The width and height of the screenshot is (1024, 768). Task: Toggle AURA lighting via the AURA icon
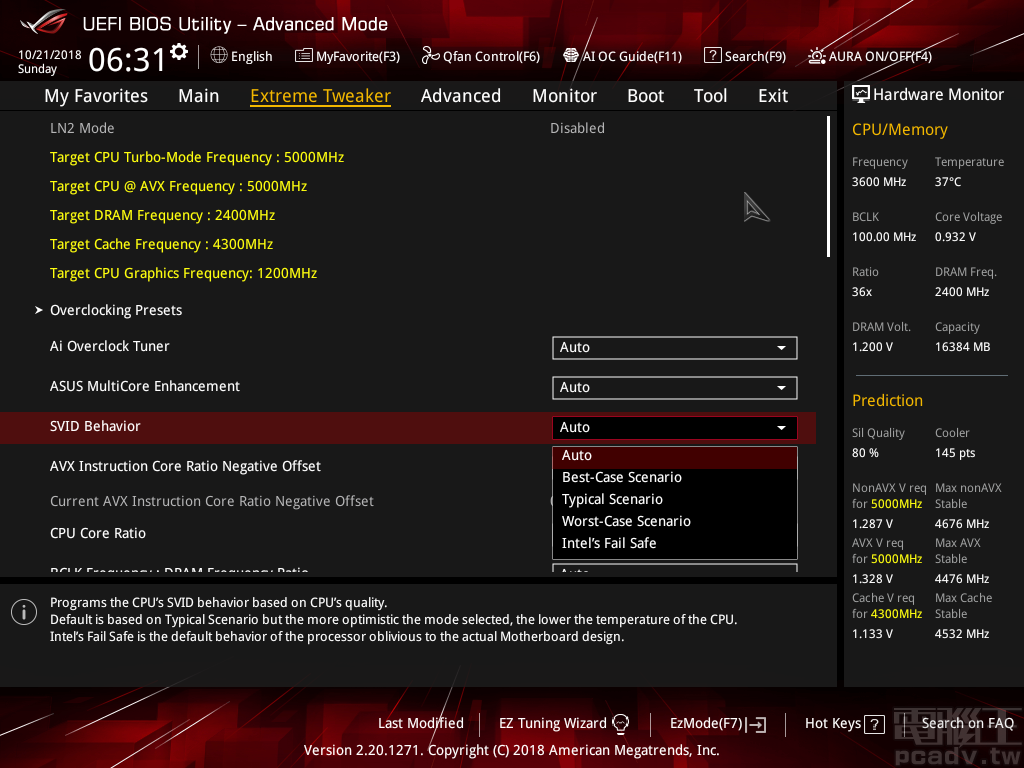click(x=817, y=56)
